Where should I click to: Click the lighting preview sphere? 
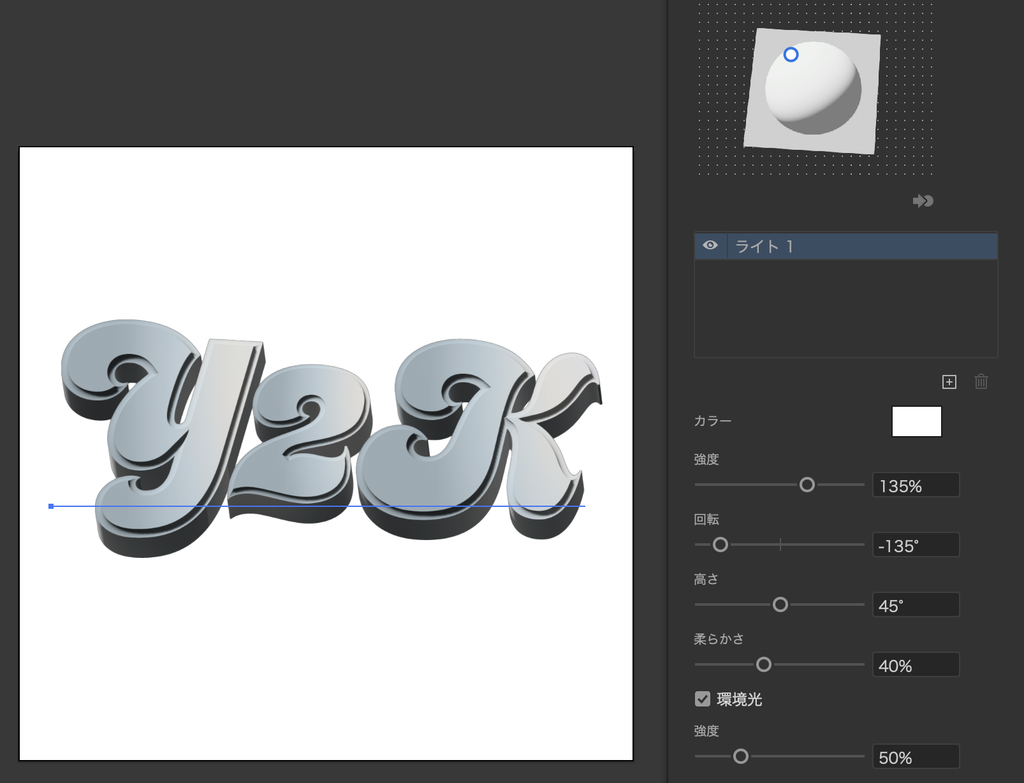tap(813, 89)
